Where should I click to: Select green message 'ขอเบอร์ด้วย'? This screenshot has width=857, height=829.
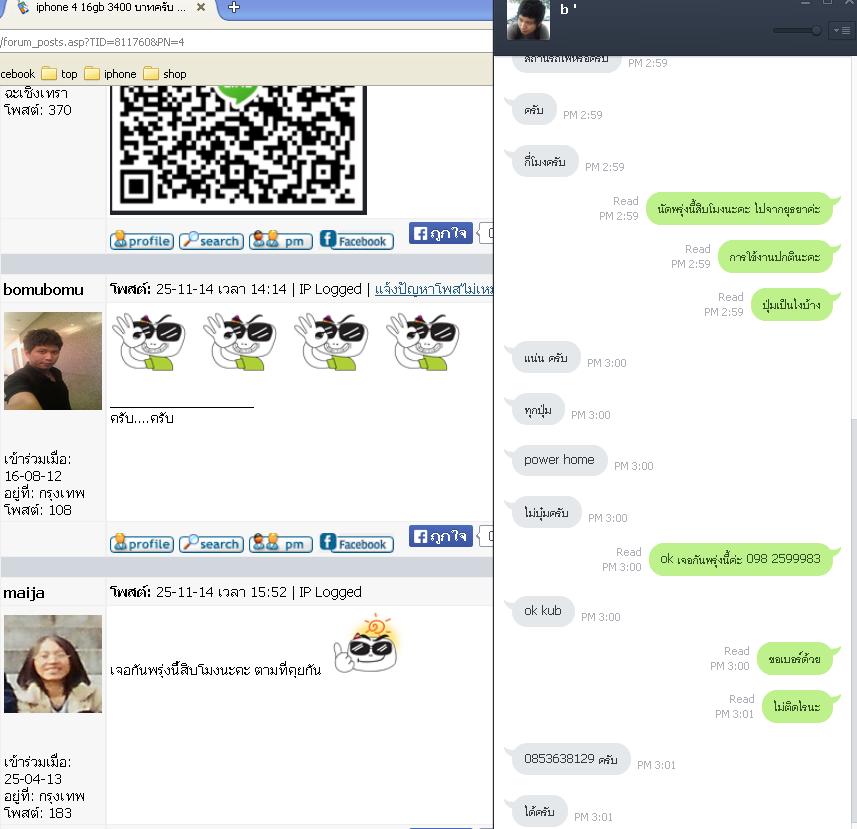click(x=794, y=659)
